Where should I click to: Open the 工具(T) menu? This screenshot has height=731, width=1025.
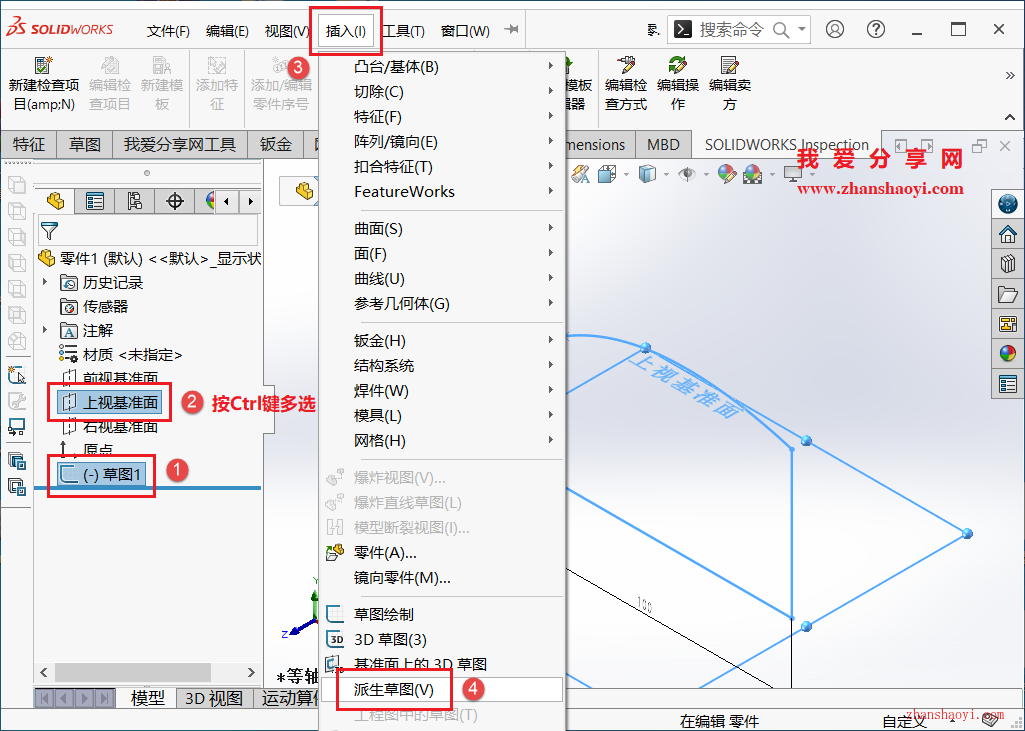[403, 31]
